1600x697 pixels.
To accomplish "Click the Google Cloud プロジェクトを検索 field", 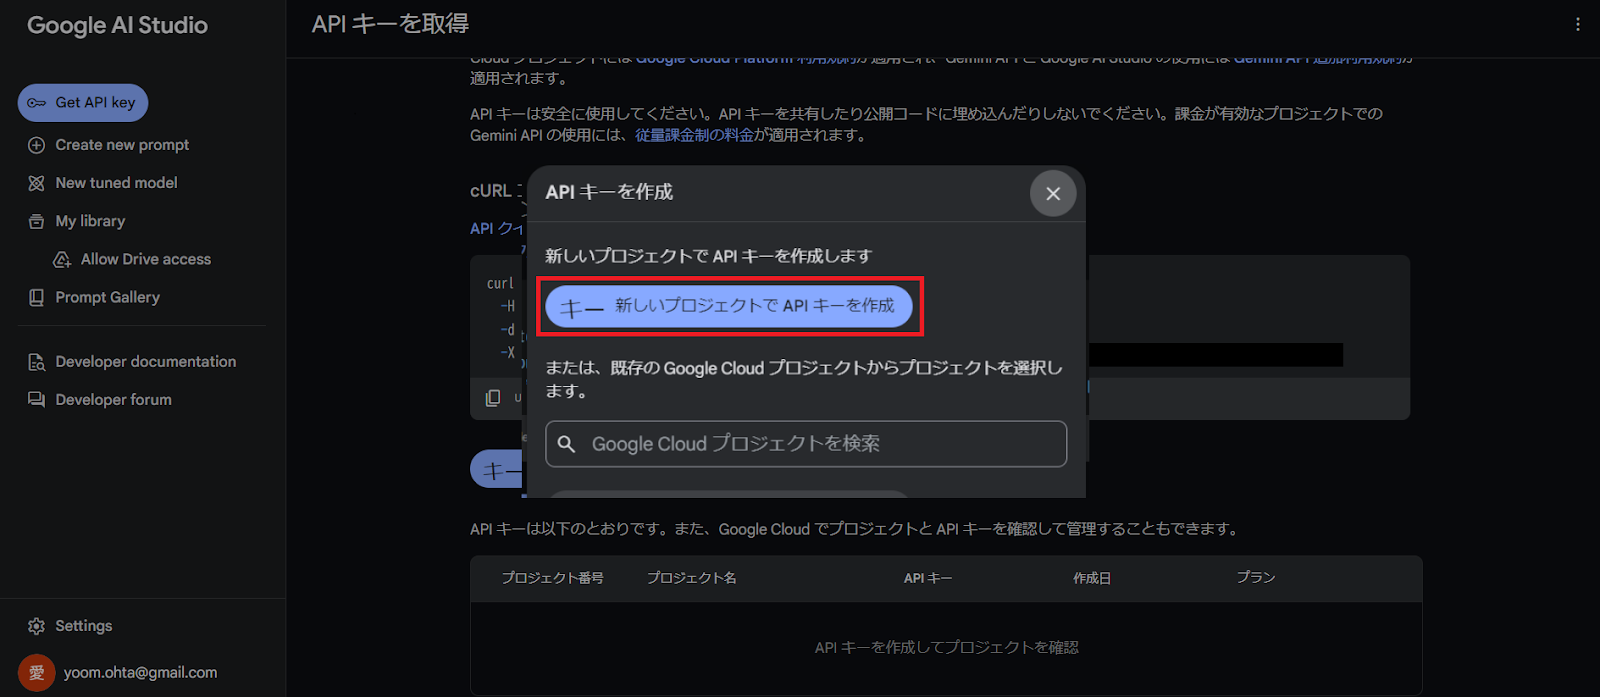I will [x=806, y=444].
